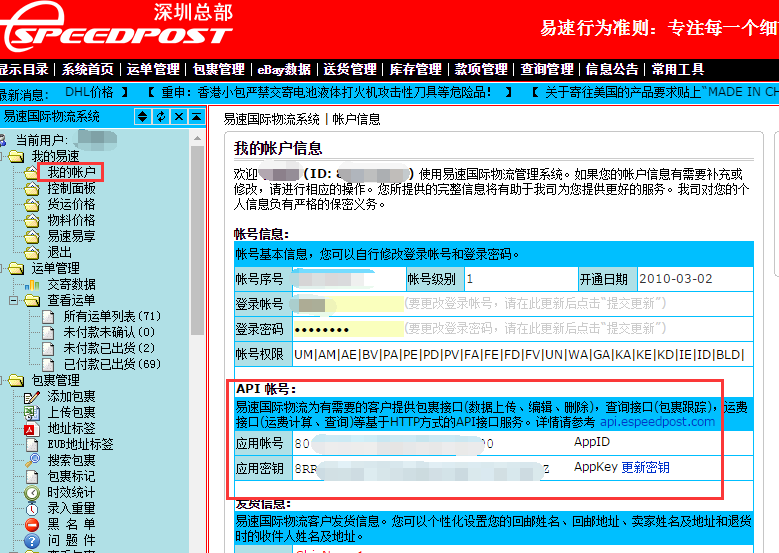Click the 我的易速 folder icon
Screen dimensions: 779x553
pyautogui.click(x=16, y=157)
